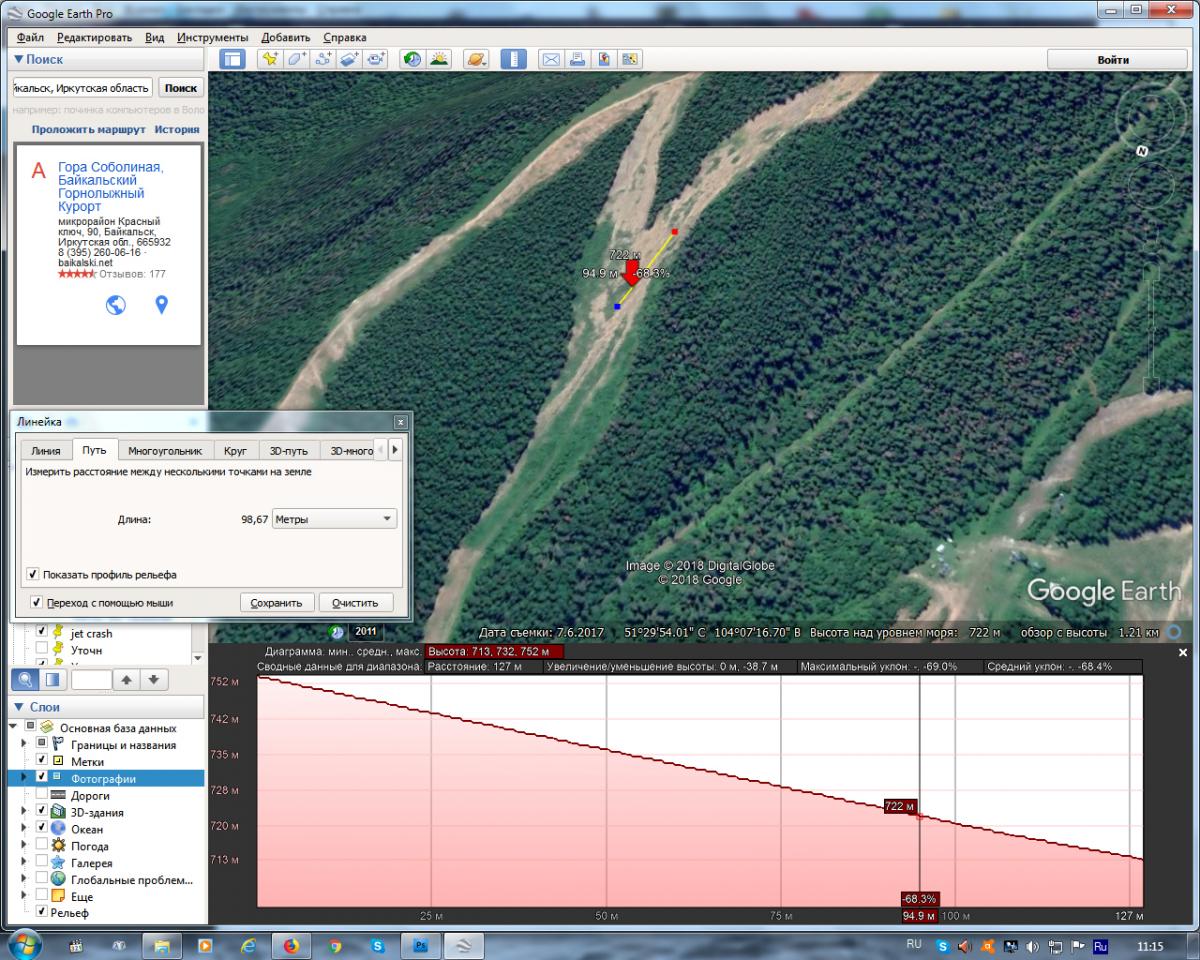Select the Add Path tool

(323, 59)
